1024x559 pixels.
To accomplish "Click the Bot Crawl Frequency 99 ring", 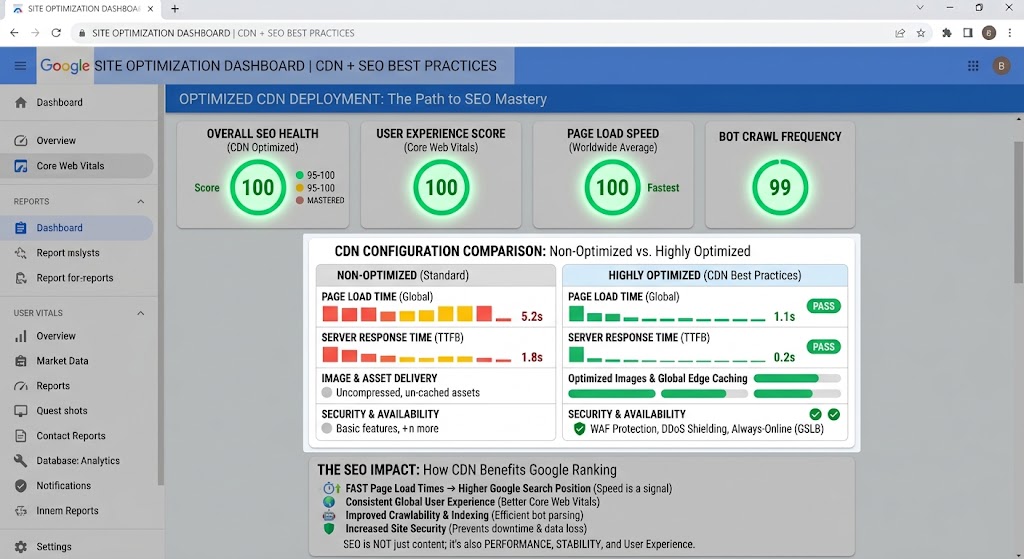I will tap(780, 188).
